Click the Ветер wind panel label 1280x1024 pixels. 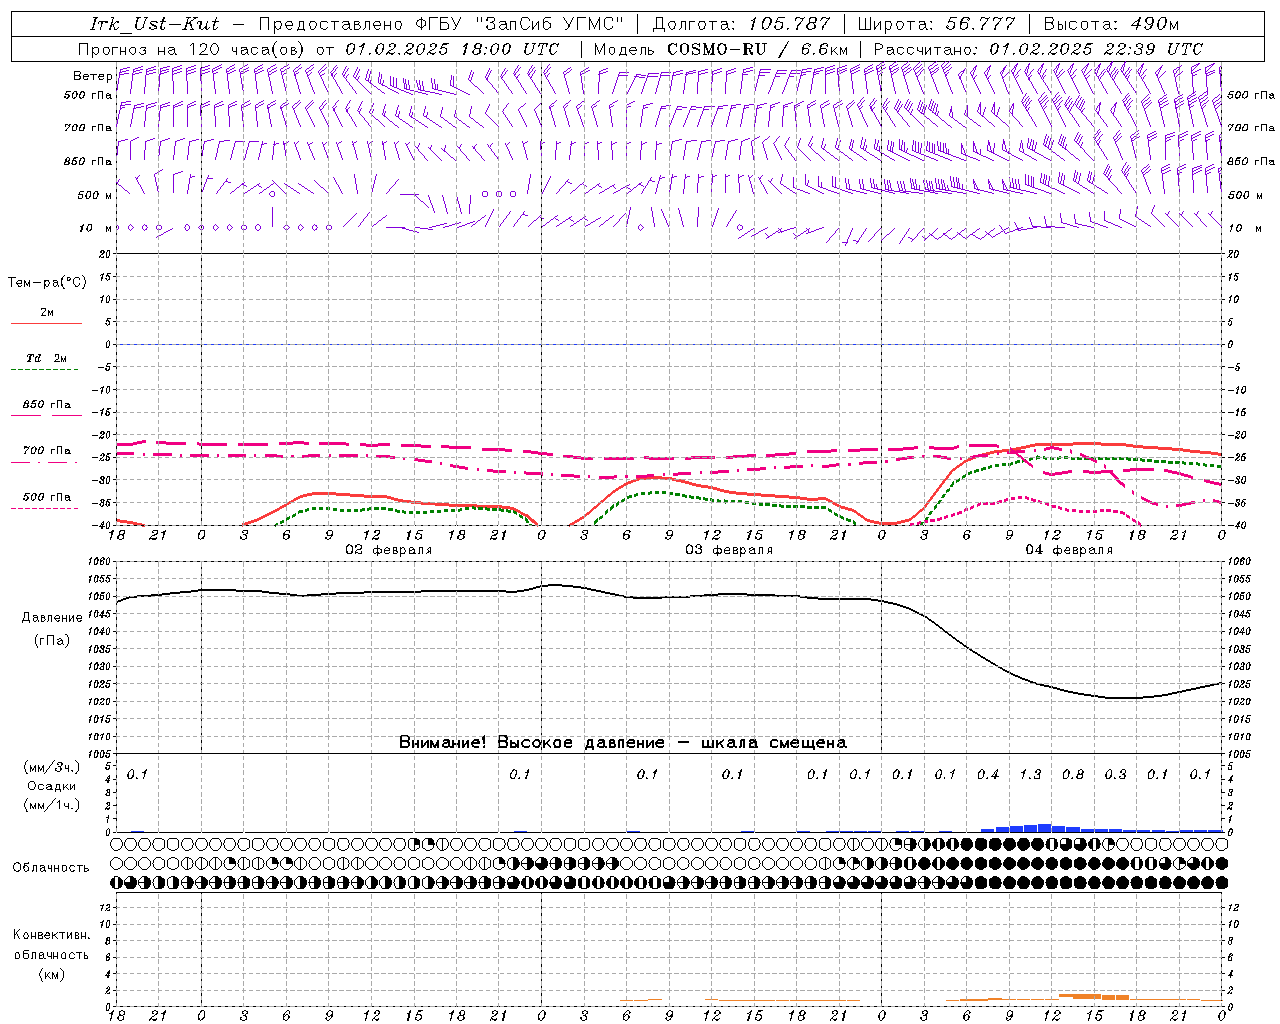point(92,76)
